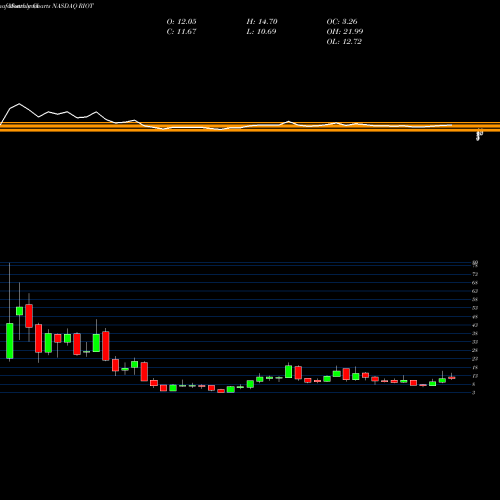Click the 68 price axis label

(475, 283)
